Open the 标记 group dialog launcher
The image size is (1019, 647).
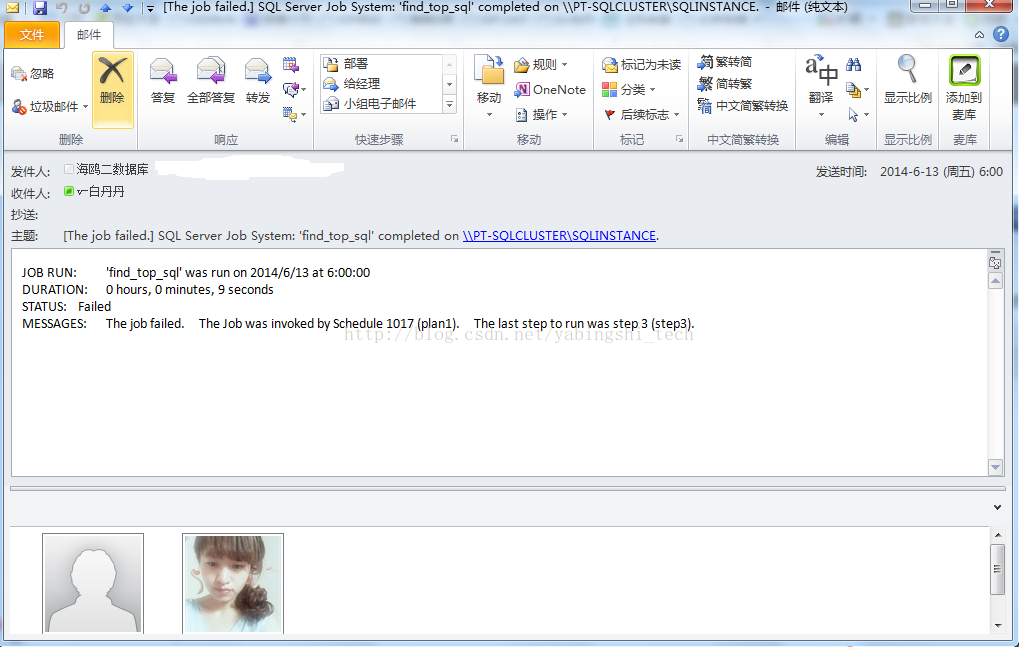click(x=679, y=139)
